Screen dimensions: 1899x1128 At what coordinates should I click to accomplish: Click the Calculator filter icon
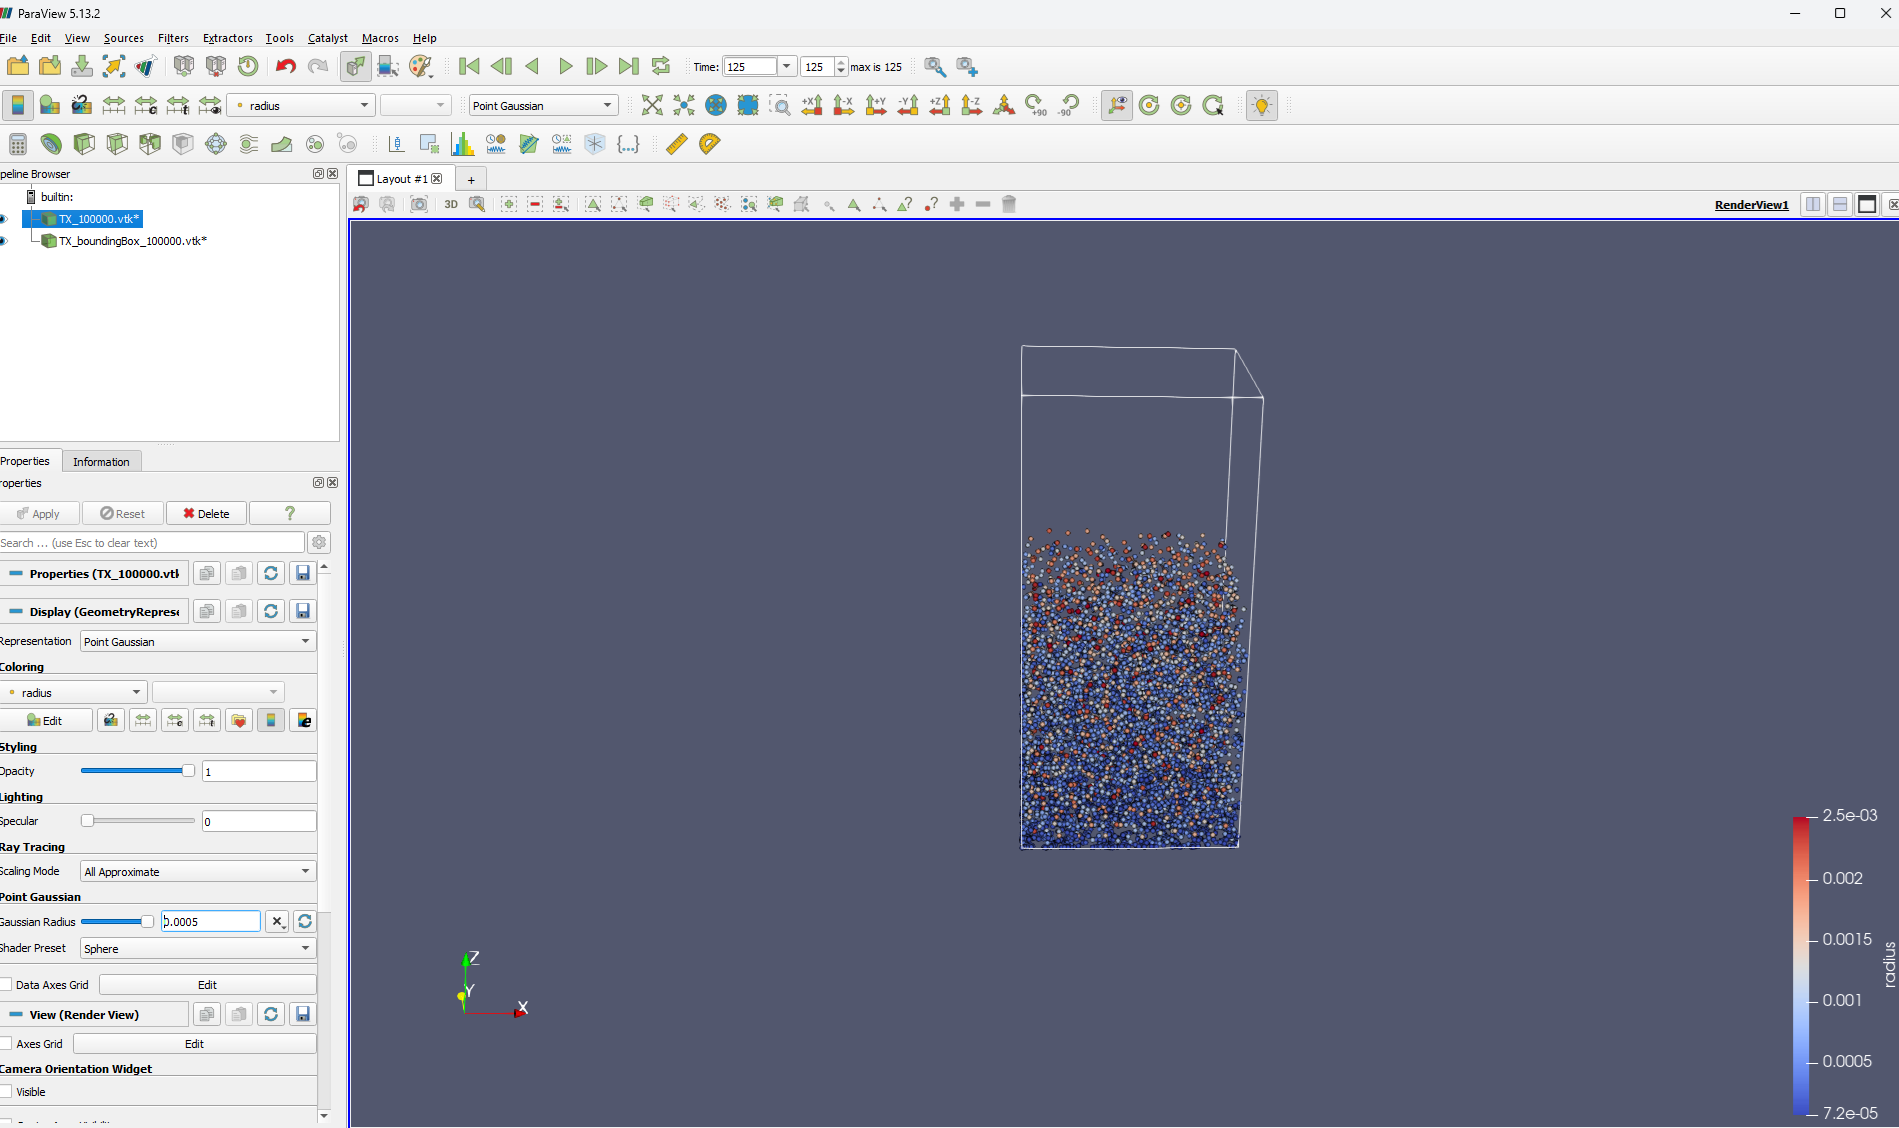tap(18, 144)
